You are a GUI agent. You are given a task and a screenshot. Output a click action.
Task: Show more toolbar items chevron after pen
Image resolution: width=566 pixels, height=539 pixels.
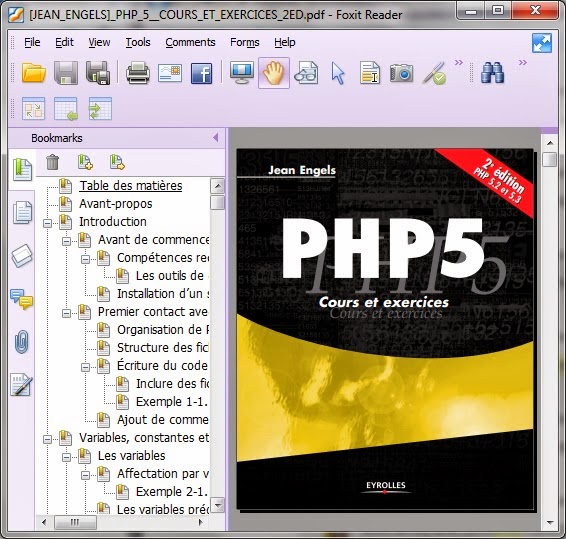click(x=458, y=62)
